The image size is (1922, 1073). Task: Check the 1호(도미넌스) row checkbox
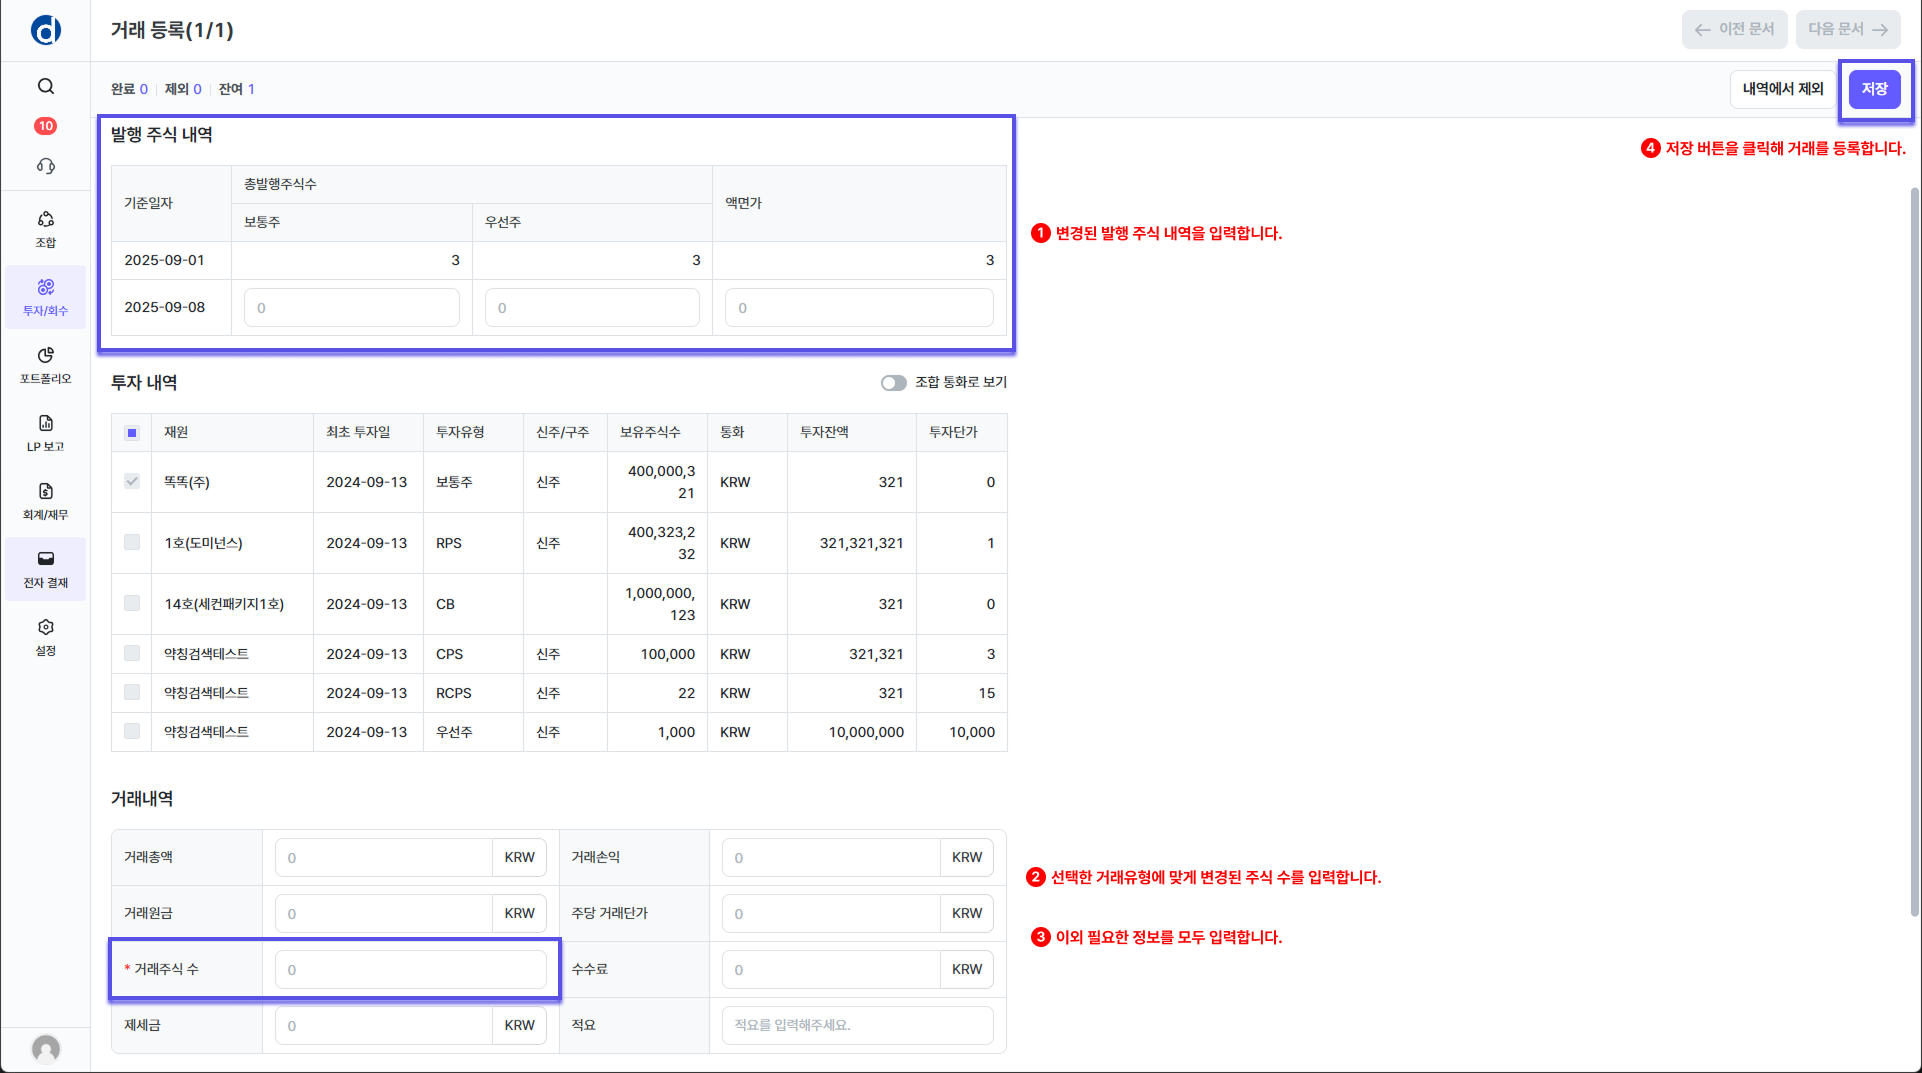coord(132,542)
